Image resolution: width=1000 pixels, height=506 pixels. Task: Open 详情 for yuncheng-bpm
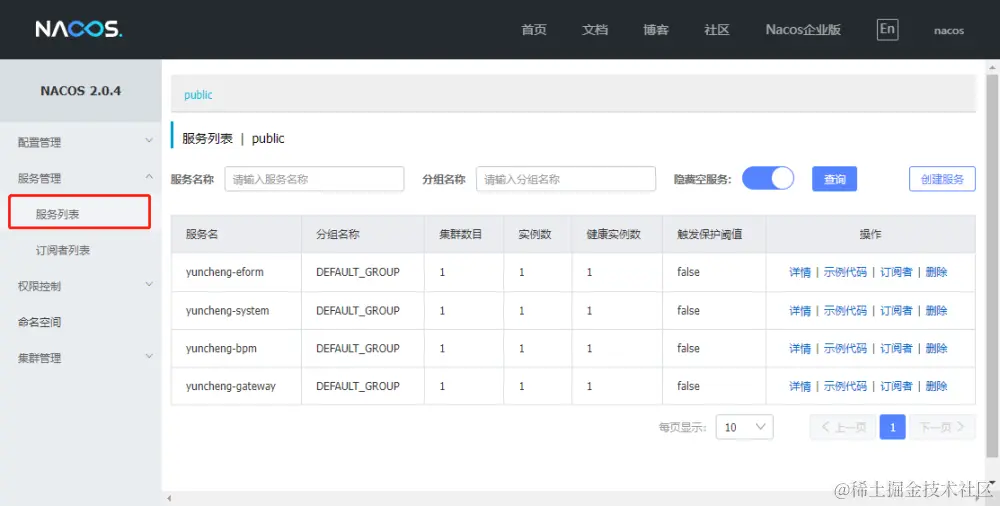800,348
